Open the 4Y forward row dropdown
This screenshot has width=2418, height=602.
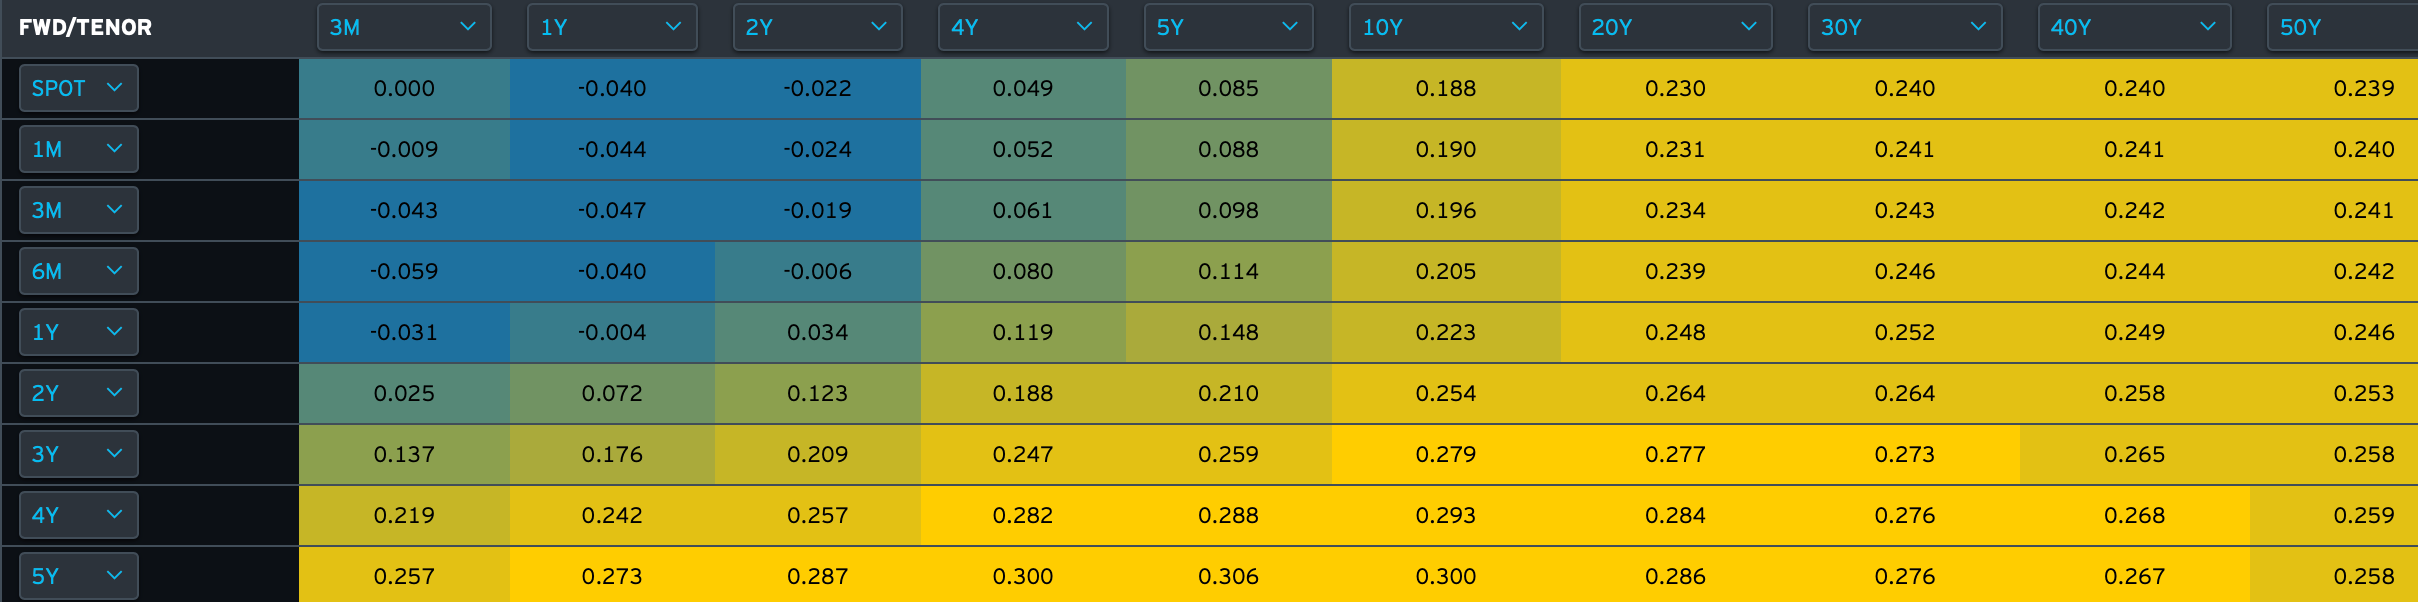[78, 515]
